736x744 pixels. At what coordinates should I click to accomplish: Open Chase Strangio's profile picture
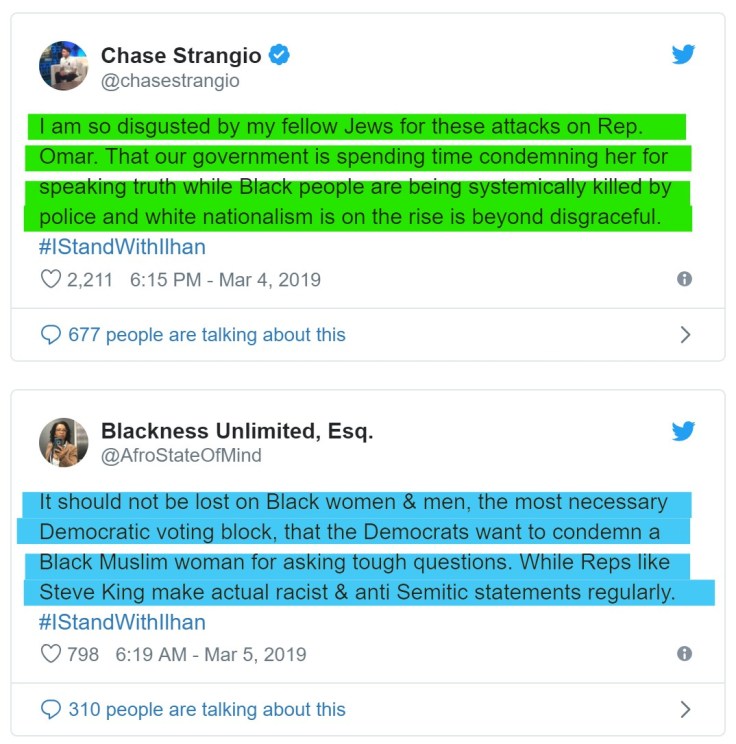click(64, 66)
